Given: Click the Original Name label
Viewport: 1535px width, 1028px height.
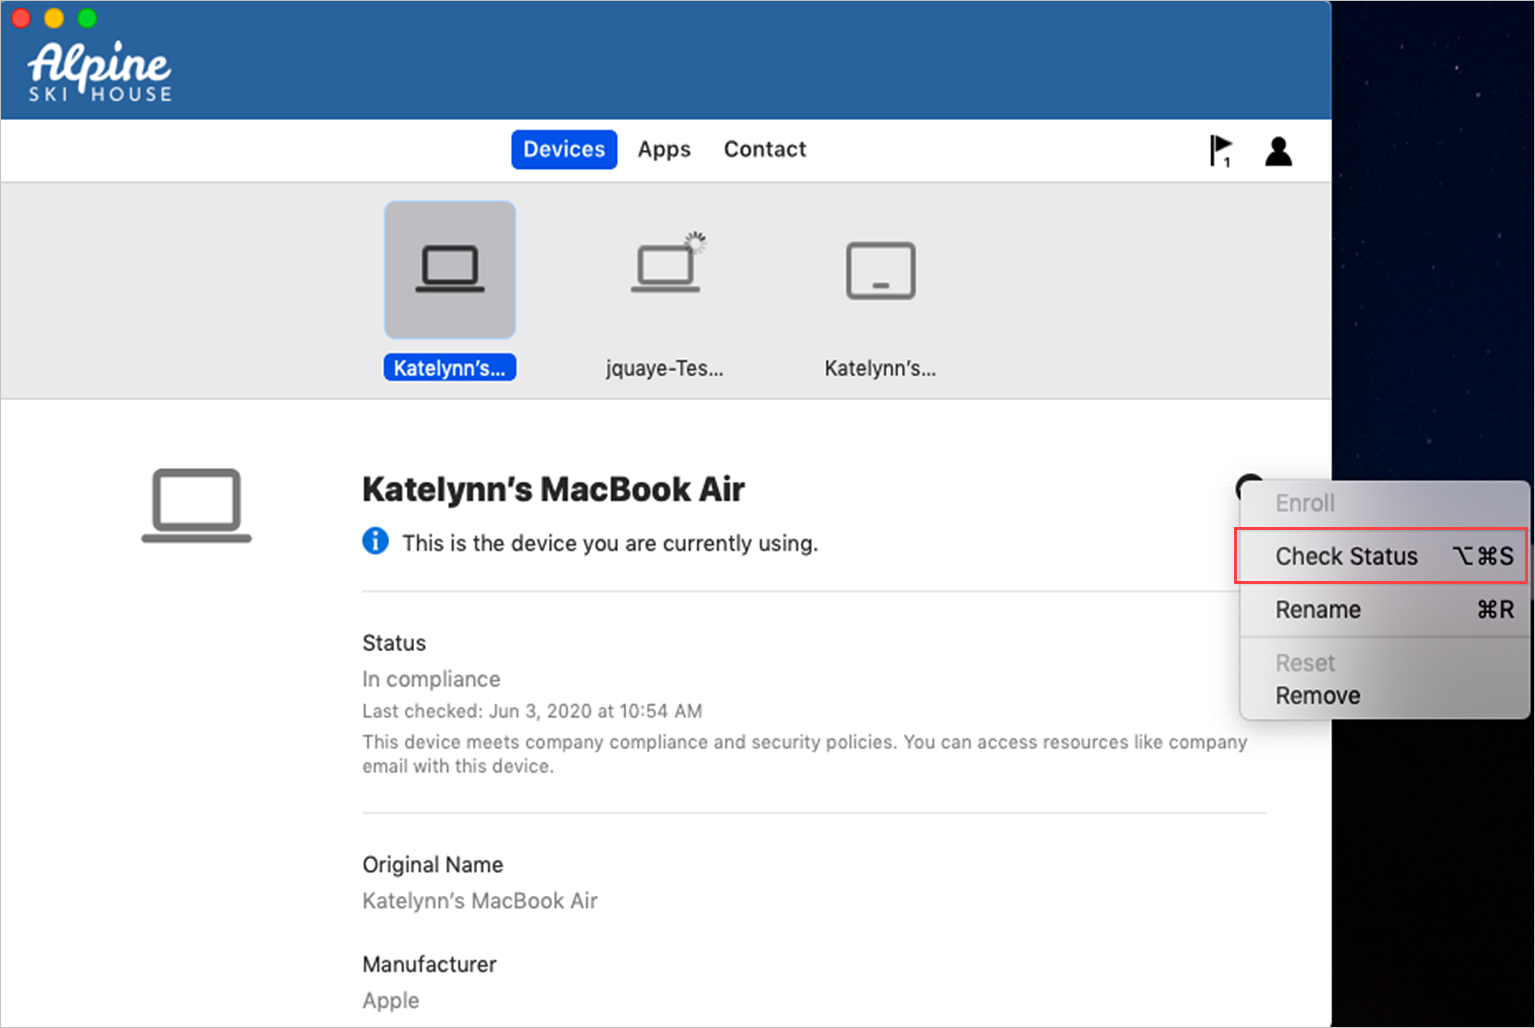Looking at the screenshot, I should 432,865.
